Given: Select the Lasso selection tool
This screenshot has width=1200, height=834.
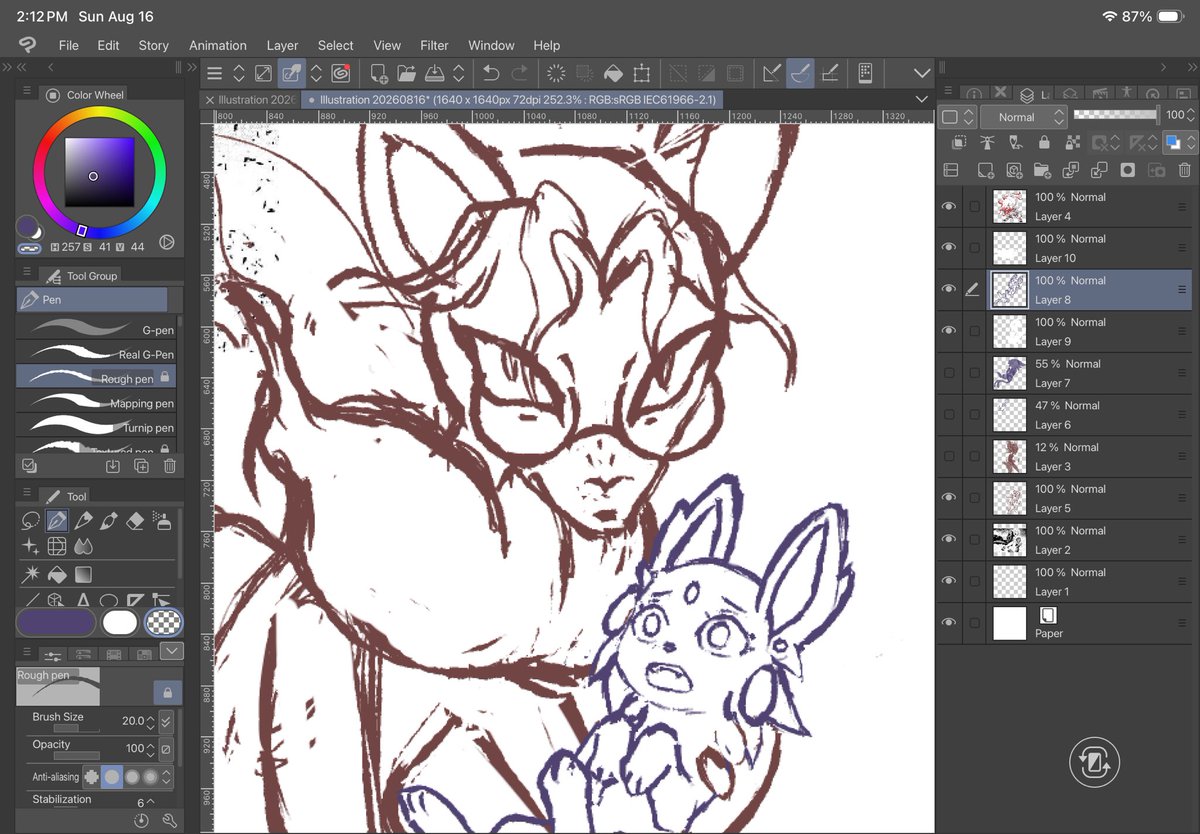Looking at the screenshot, I should [x=30, y=520].
